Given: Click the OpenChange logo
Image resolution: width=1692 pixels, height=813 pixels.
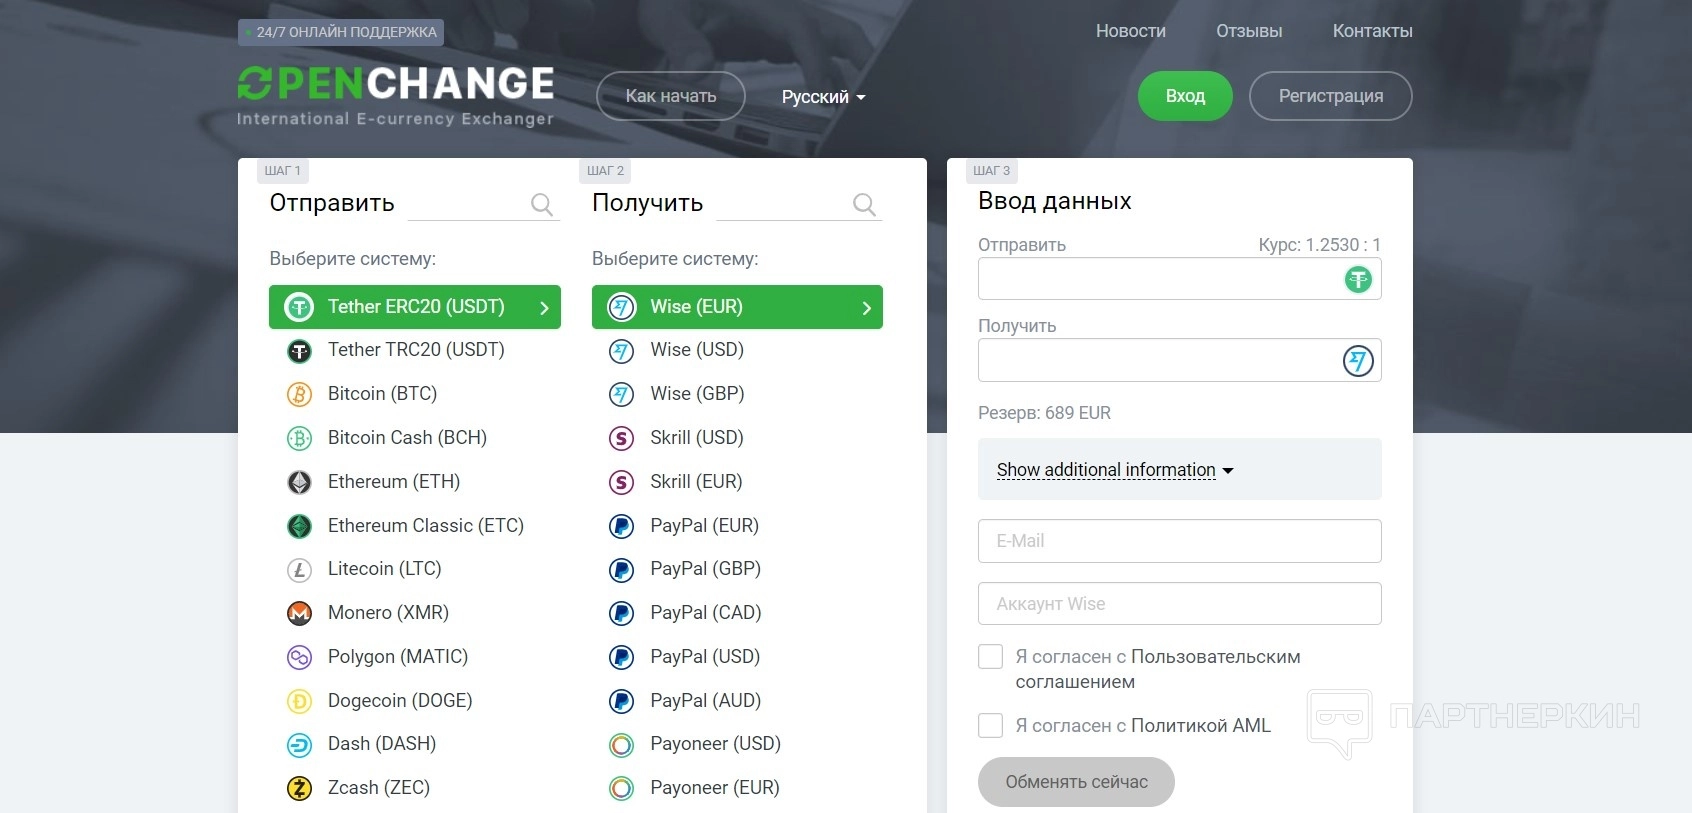Looking at the screenshot, I should 395,96.
